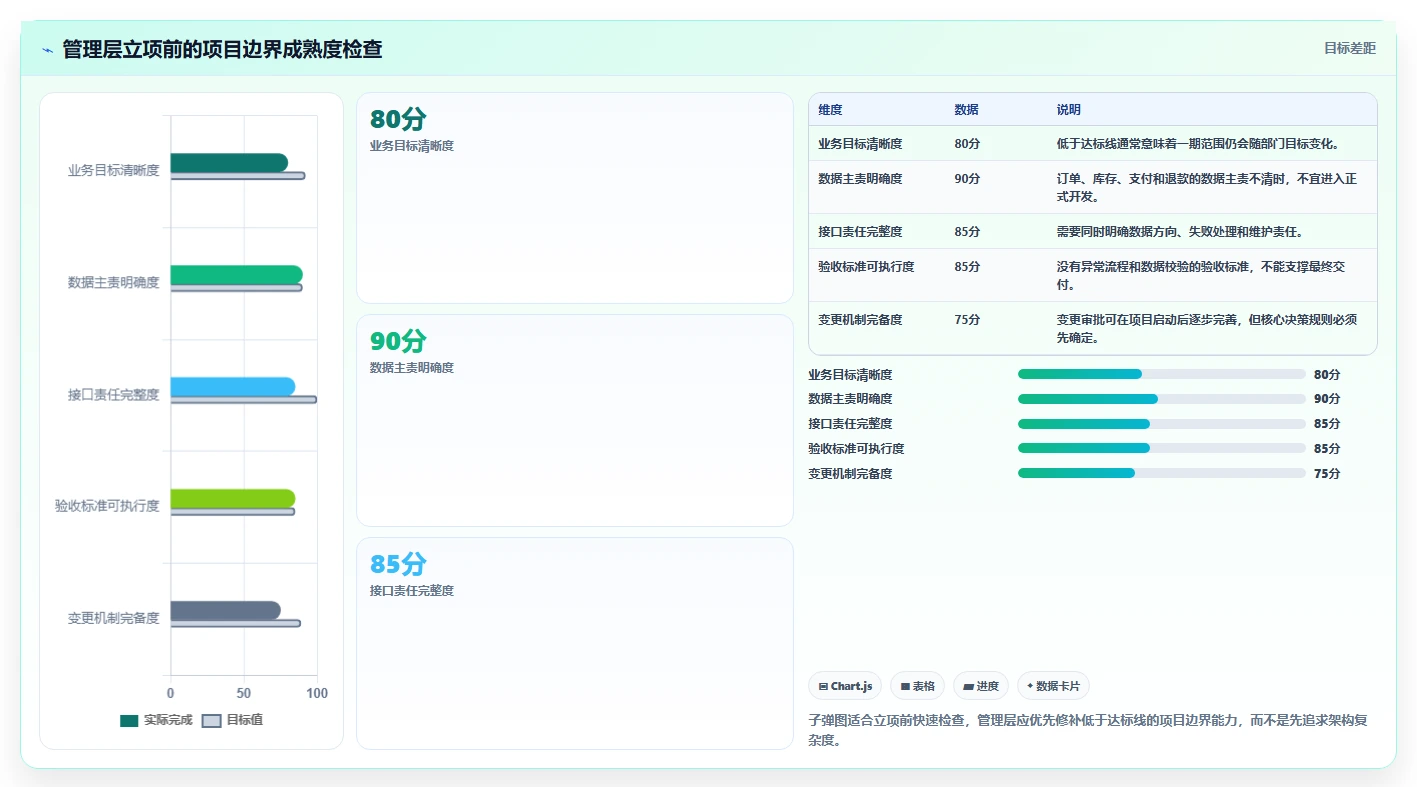This screenshot has width=1417, height=787.
Task: Click the 100 tick on the chart axis
Action: coord(317,694)
